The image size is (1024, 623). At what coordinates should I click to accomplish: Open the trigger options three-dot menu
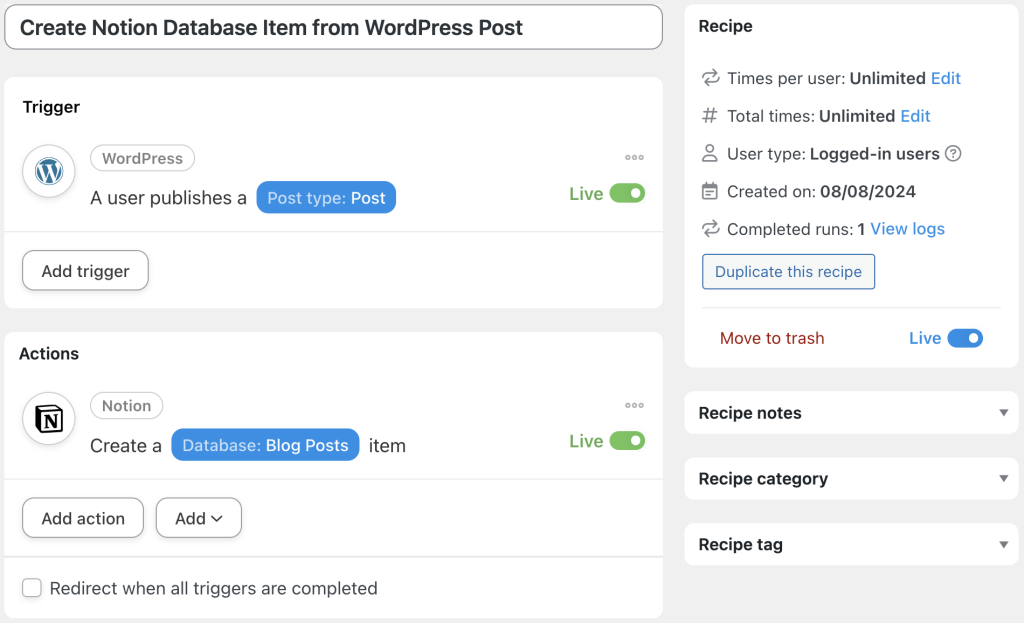click(634, 157)
